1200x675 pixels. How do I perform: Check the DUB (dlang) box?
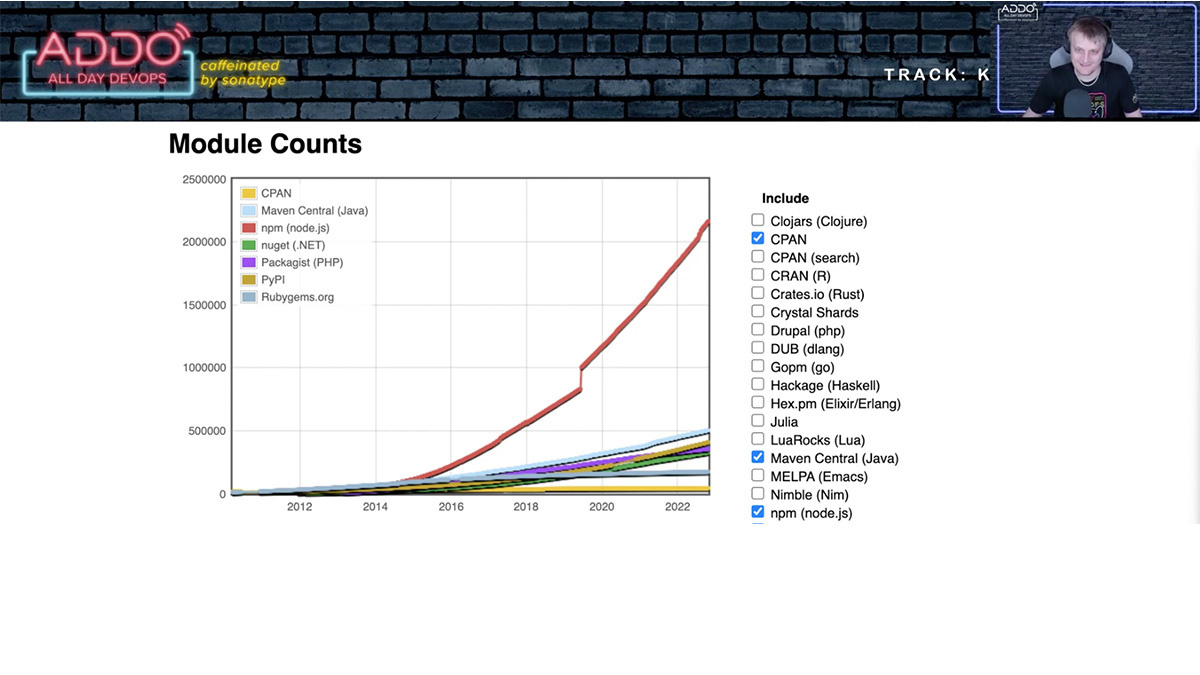758,348
